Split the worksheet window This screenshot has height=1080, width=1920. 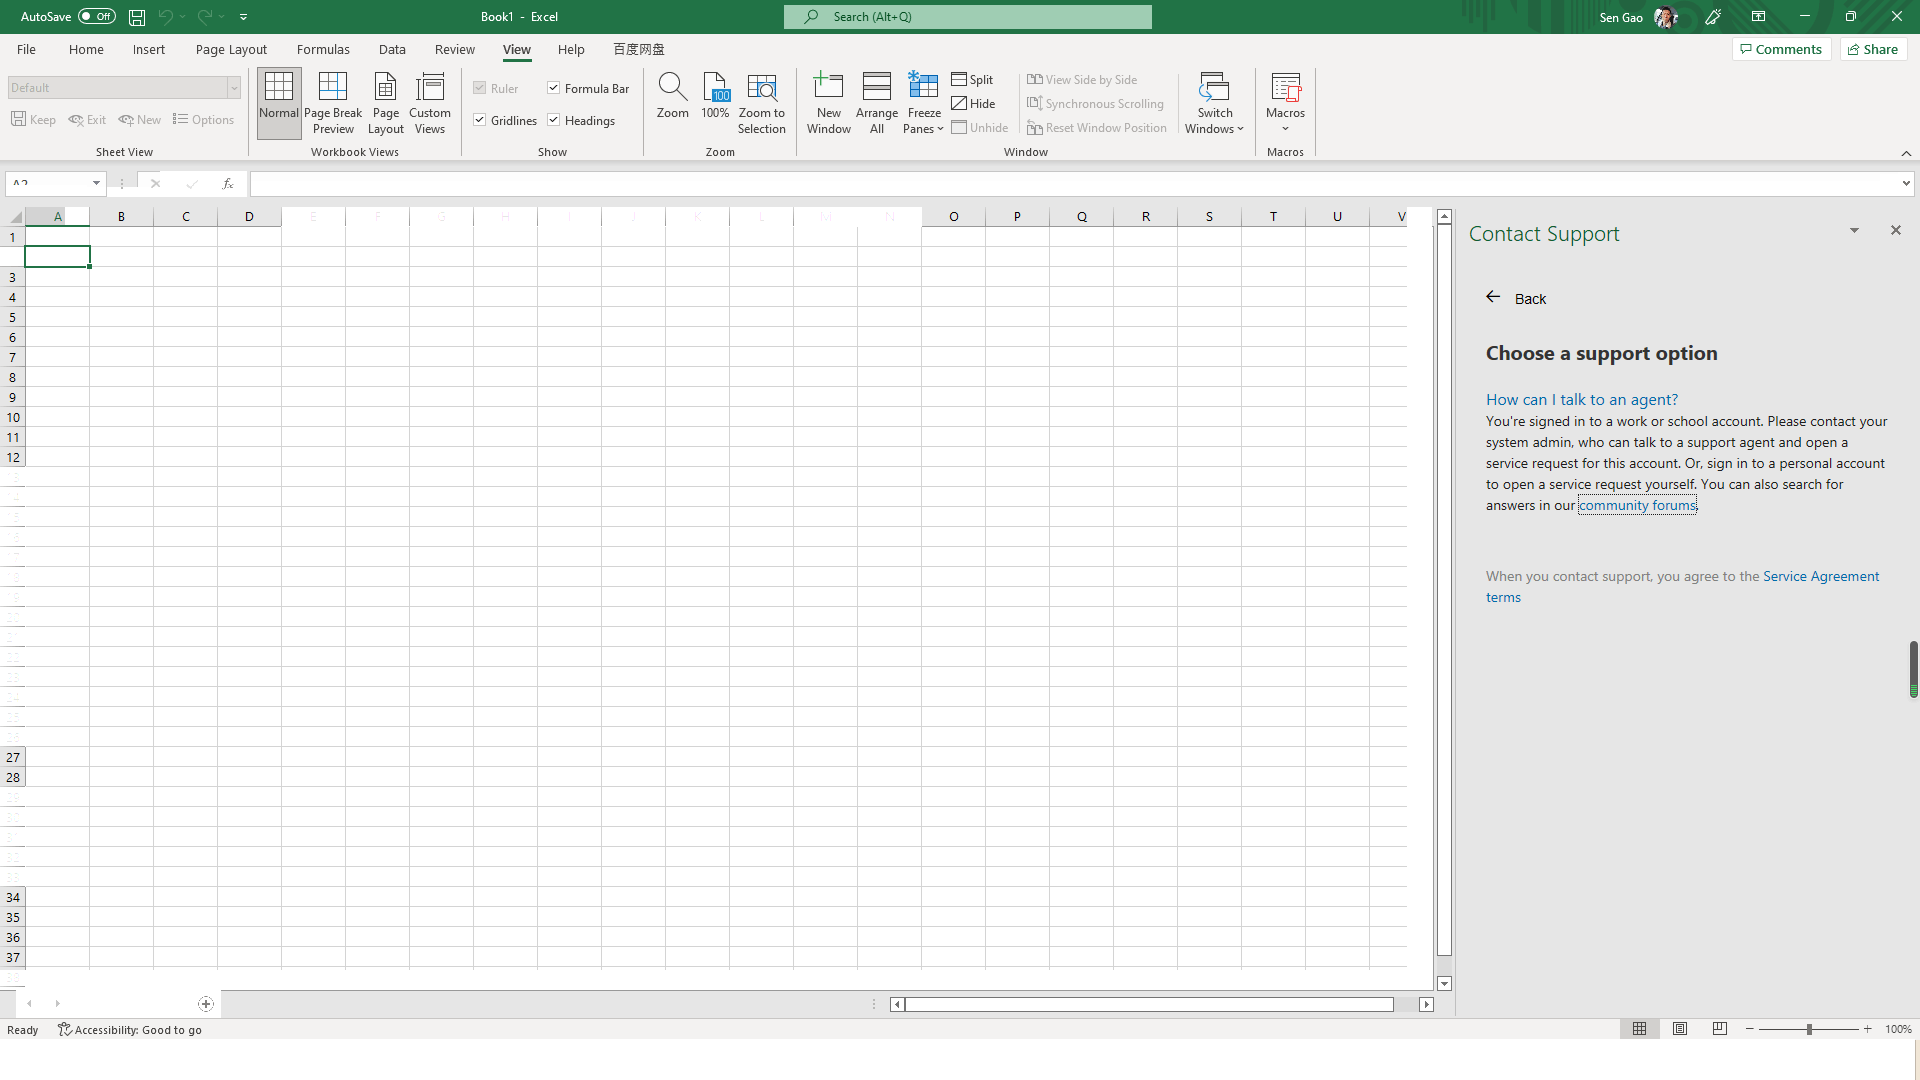[972, 79]
